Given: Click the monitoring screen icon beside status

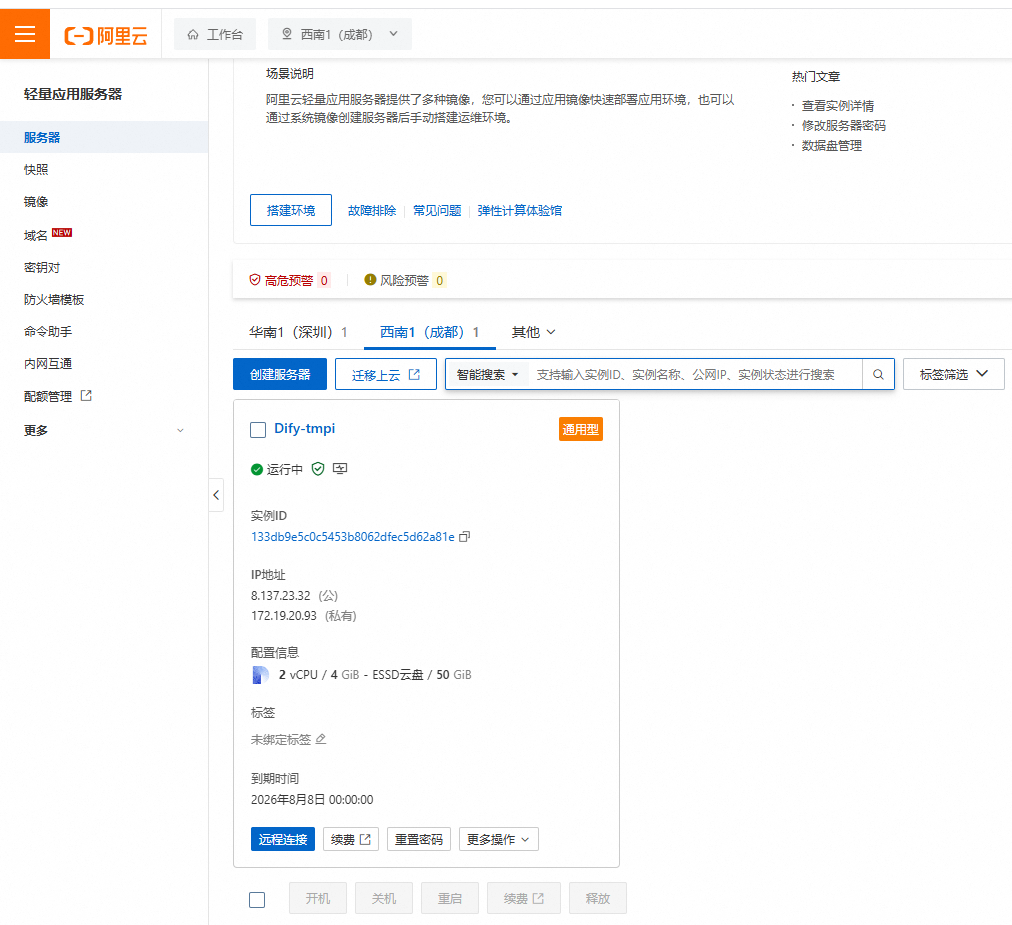Looking at the screenshot, I should 340,469.
